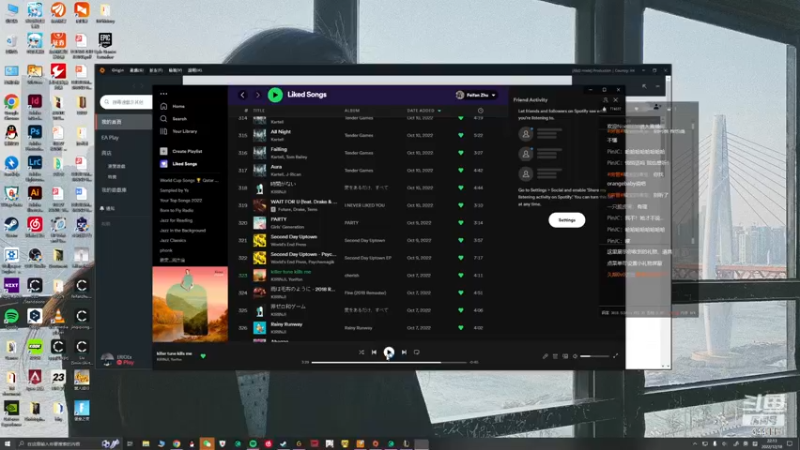Sort by the Title column header
Viewport: 800px width, 450px height.
coord(259,110)
